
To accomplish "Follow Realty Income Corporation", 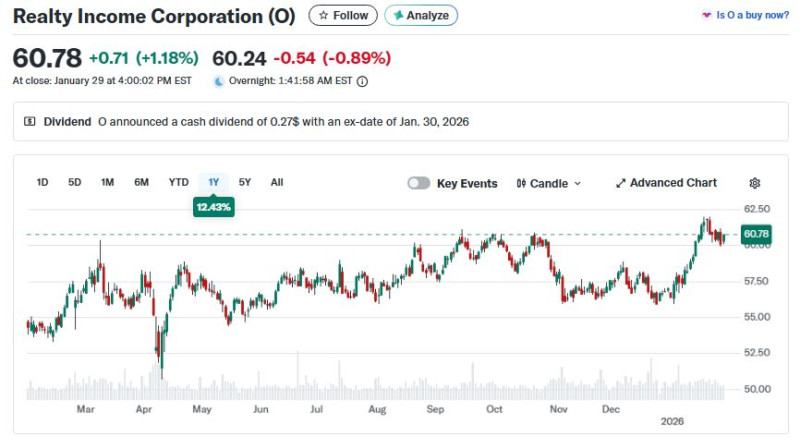I will click(x=343, y=15).
